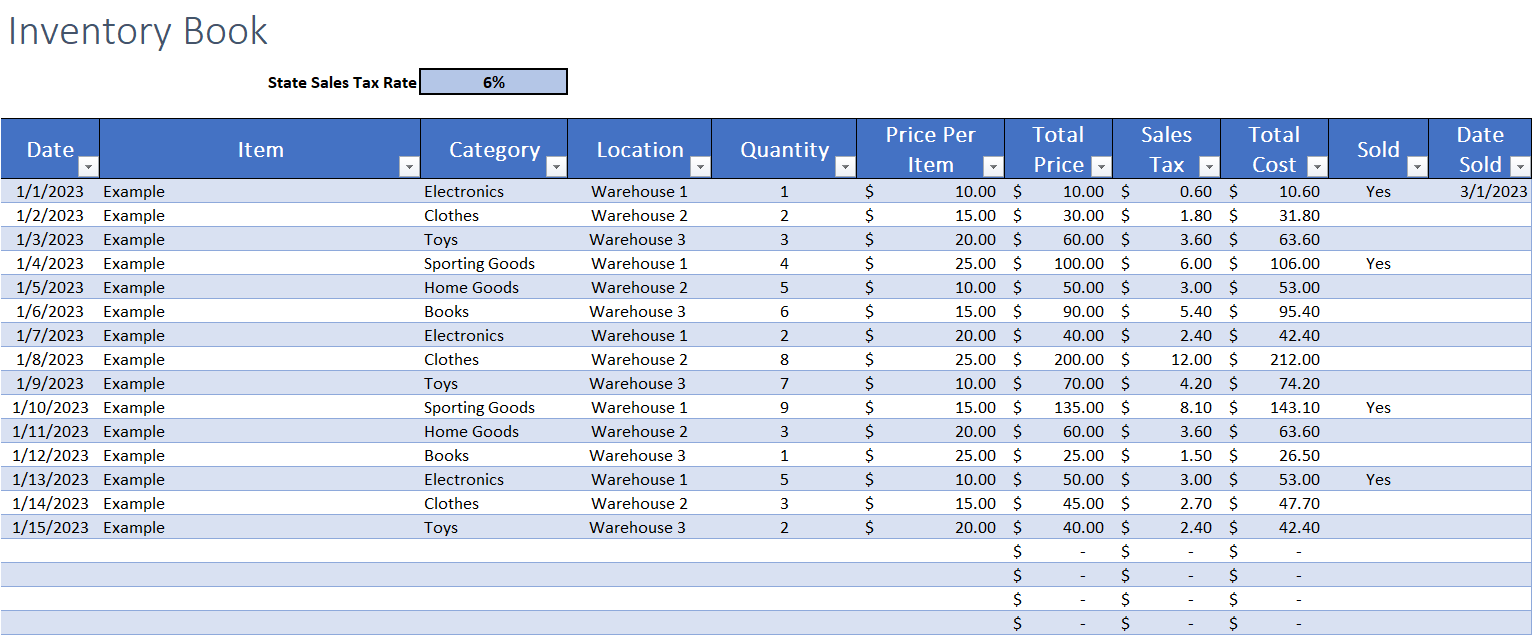Screen dimensions: 1532x635
Task: Open the Price Per Item filter dropdown
Action: click(993, 166)
